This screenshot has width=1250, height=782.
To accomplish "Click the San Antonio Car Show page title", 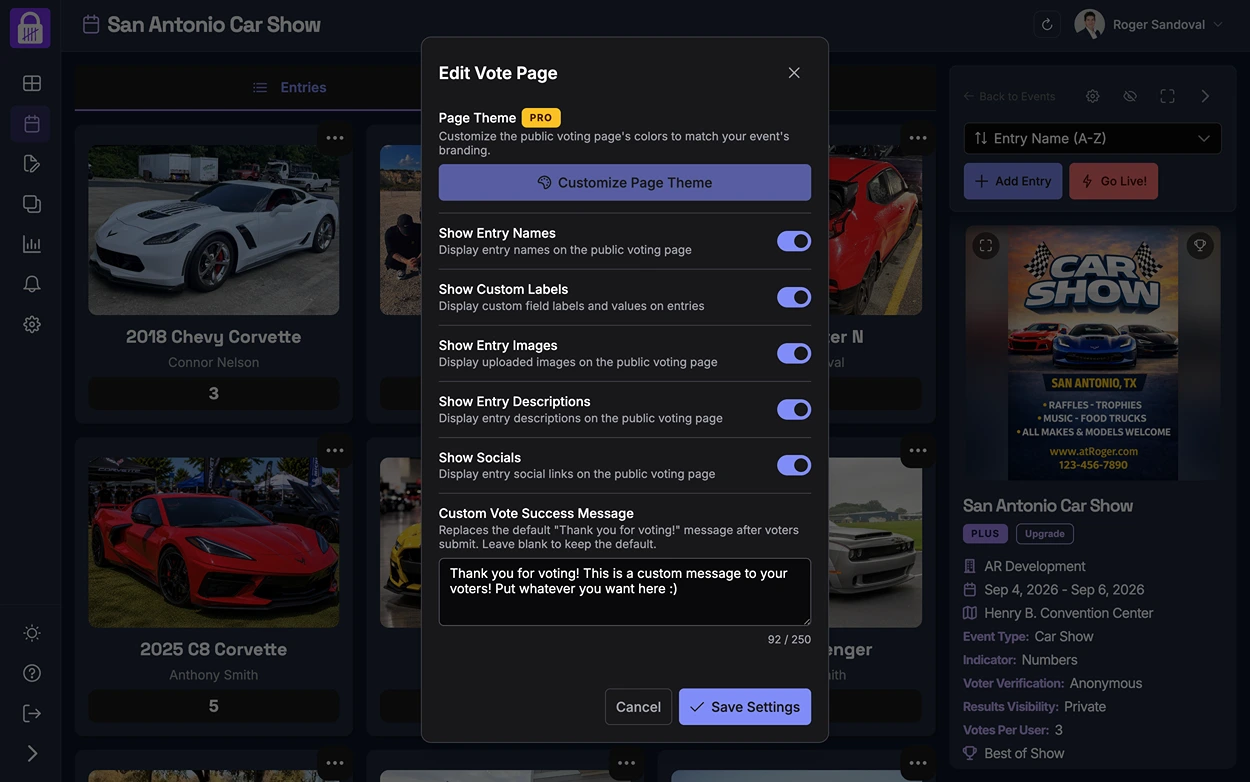I will pos(214,24).
